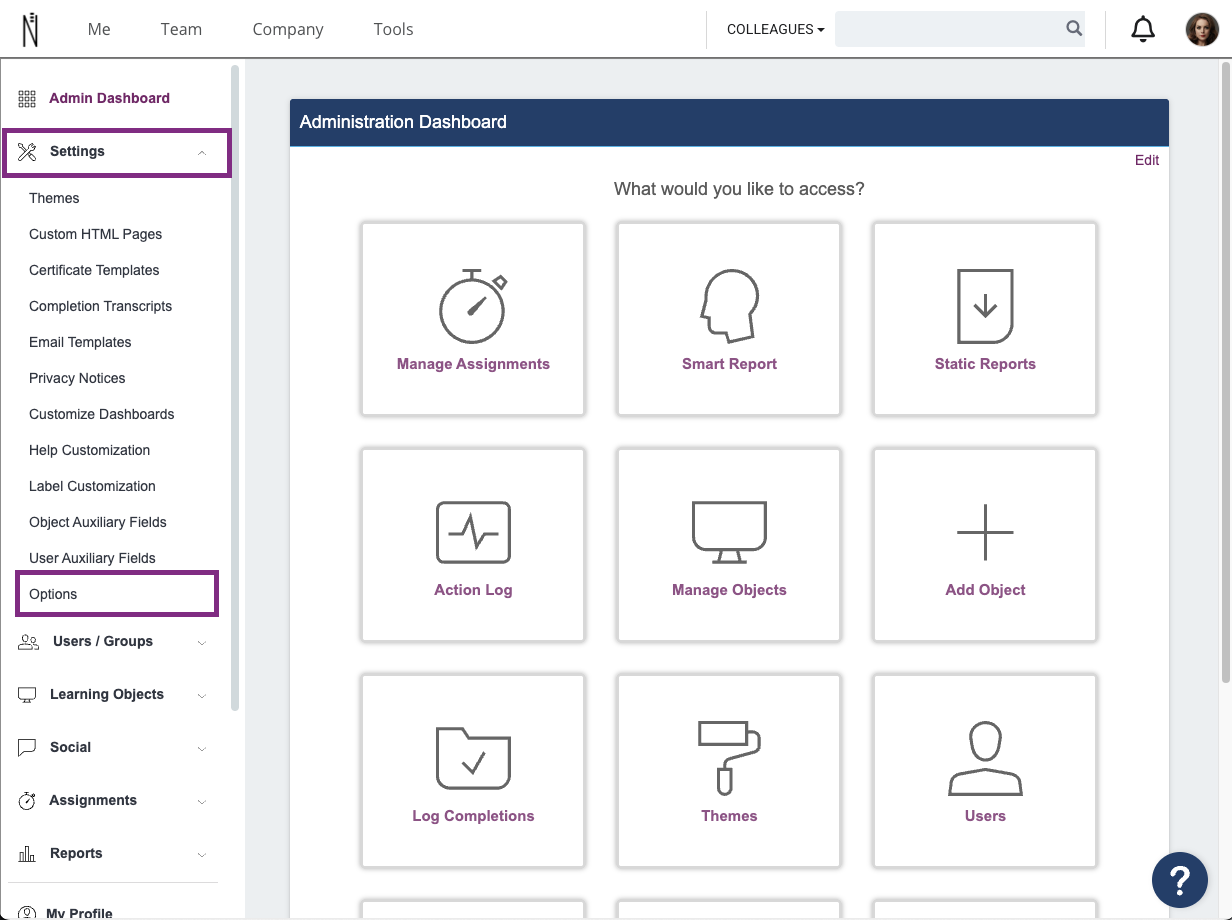Click the Manage Objects monitor icon
1232x920 pixels.
pyautogui.click(x=729, y=532)
